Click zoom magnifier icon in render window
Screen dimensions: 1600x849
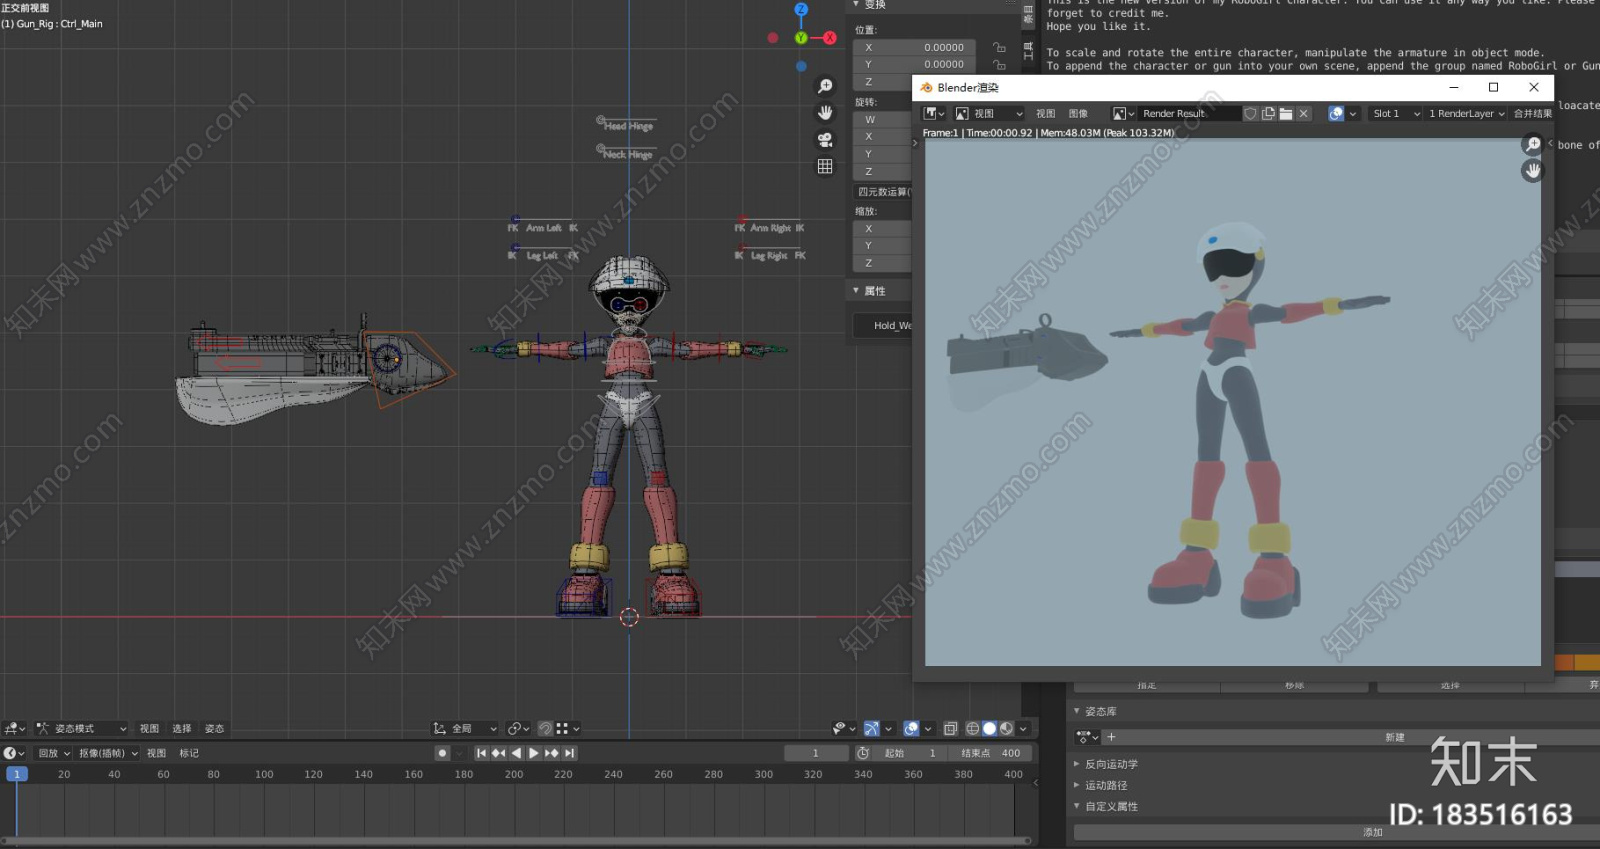[x=1533, y=145]
